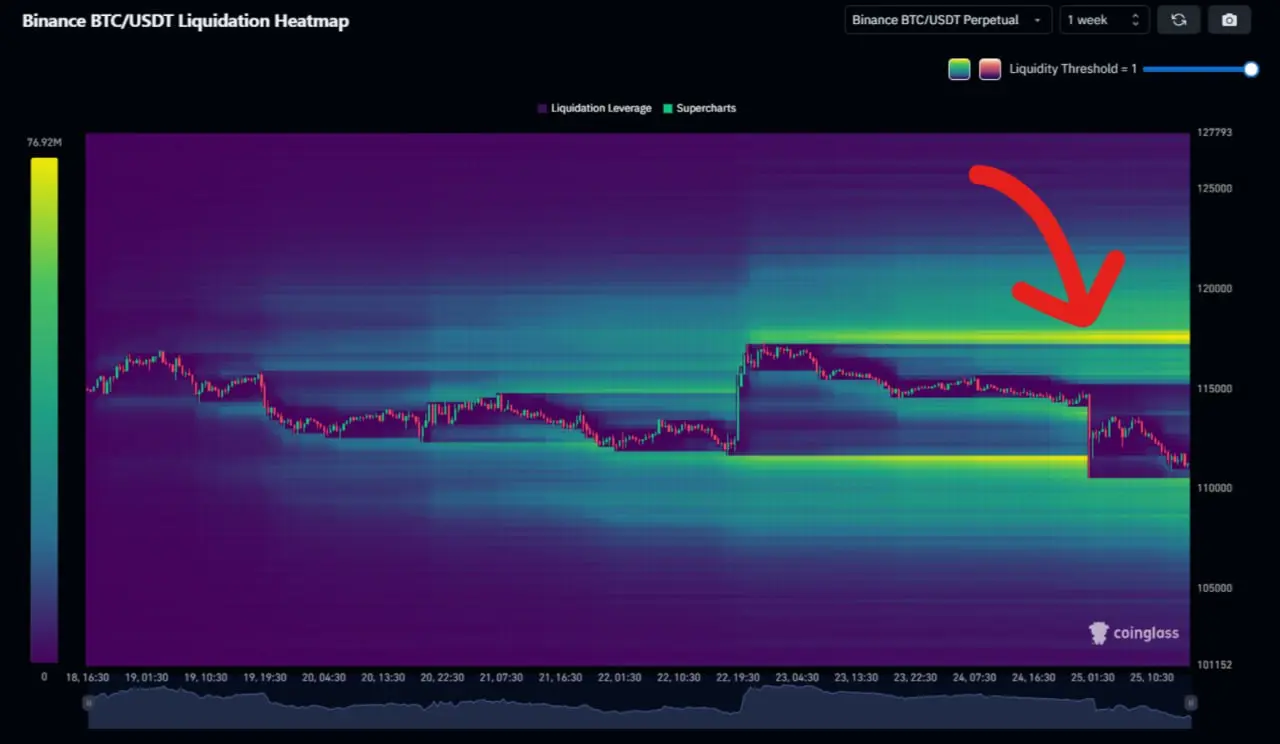Viewport: 1280px width, 744px height.
Task: Click the 23, 13:30 time axis label
Action: [x=855, y=677]
